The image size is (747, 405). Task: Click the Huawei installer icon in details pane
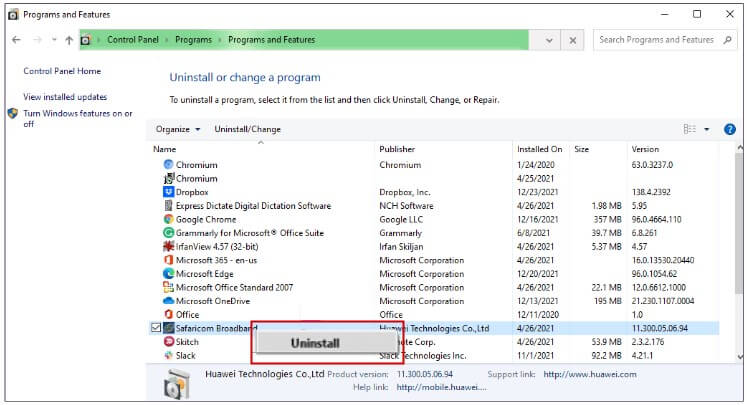click(176, 384)
